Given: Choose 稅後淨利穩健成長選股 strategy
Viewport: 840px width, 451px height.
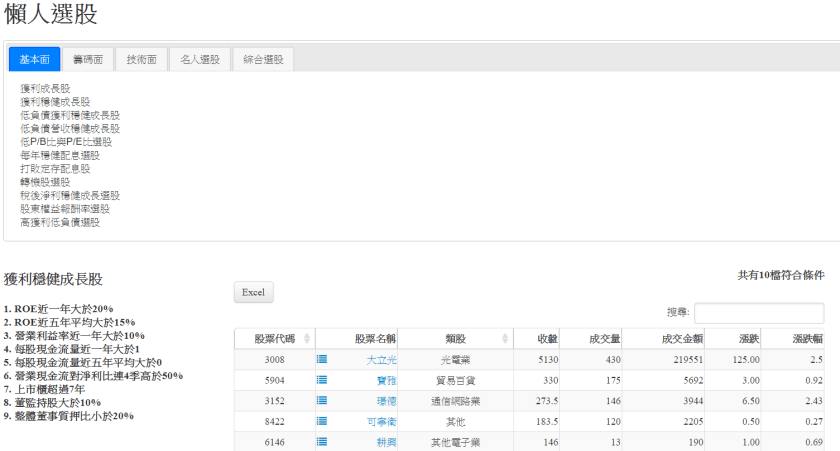Looking at the screenshot, I should 70,196.
